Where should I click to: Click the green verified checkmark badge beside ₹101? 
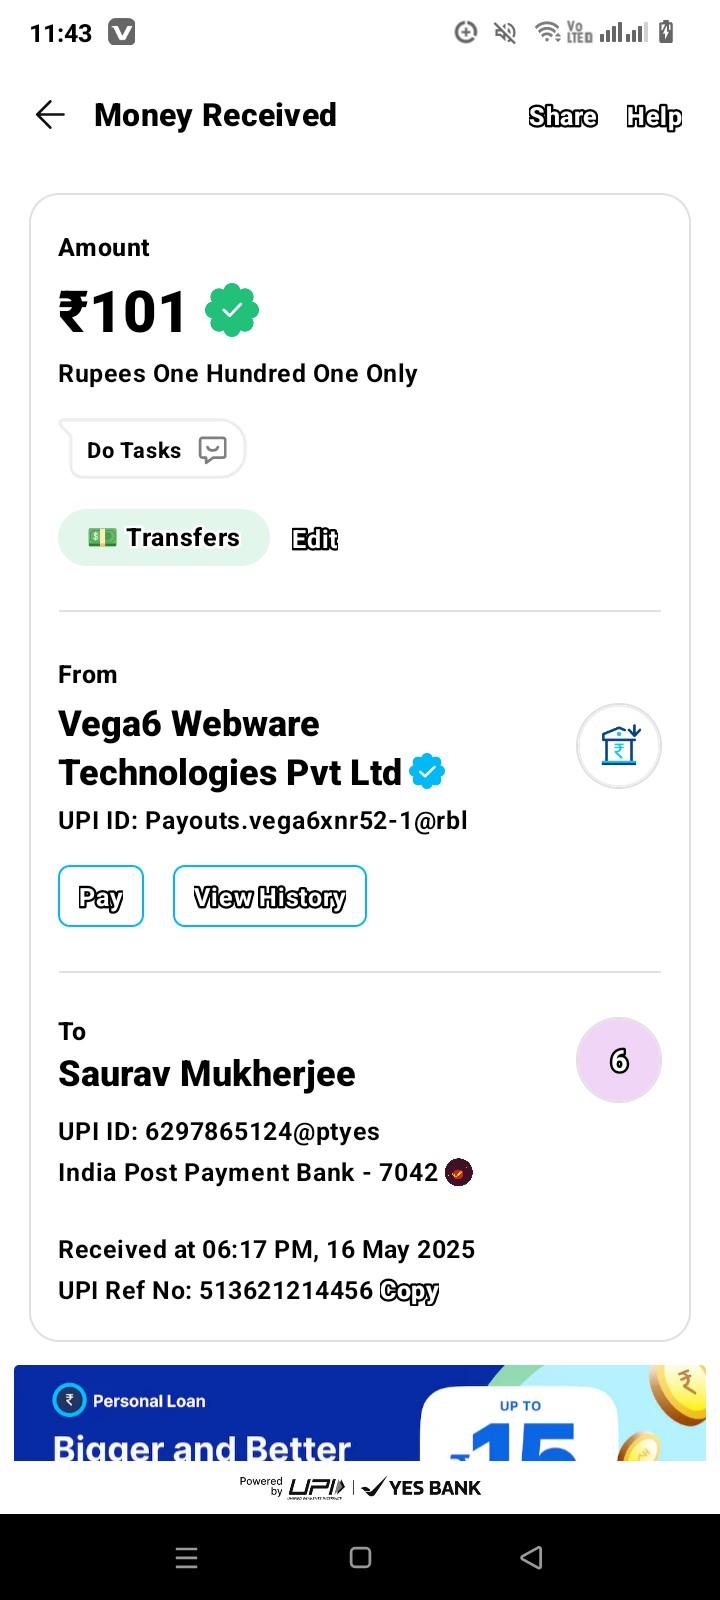[232, 311]
